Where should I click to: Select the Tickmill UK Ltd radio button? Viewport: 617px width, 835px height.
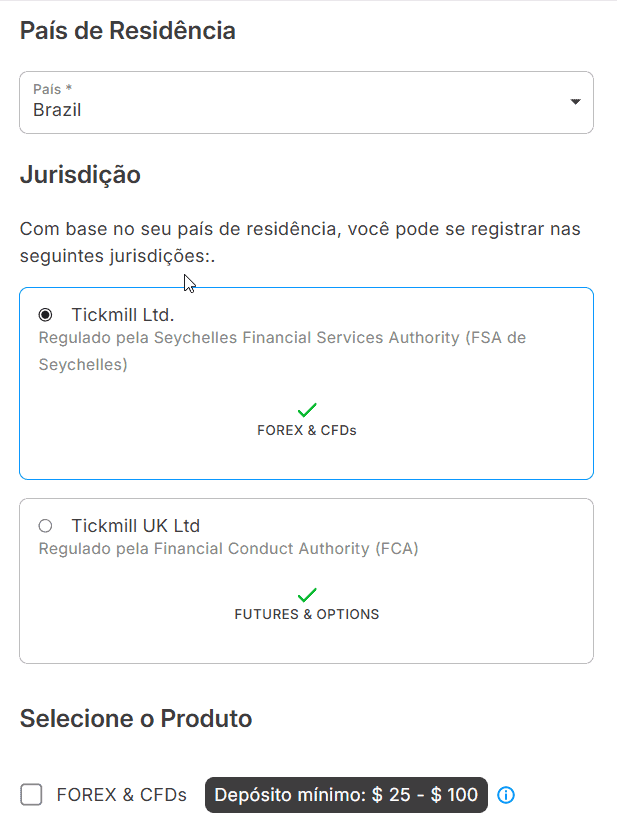pyautogui.click(x=44, y=525)
